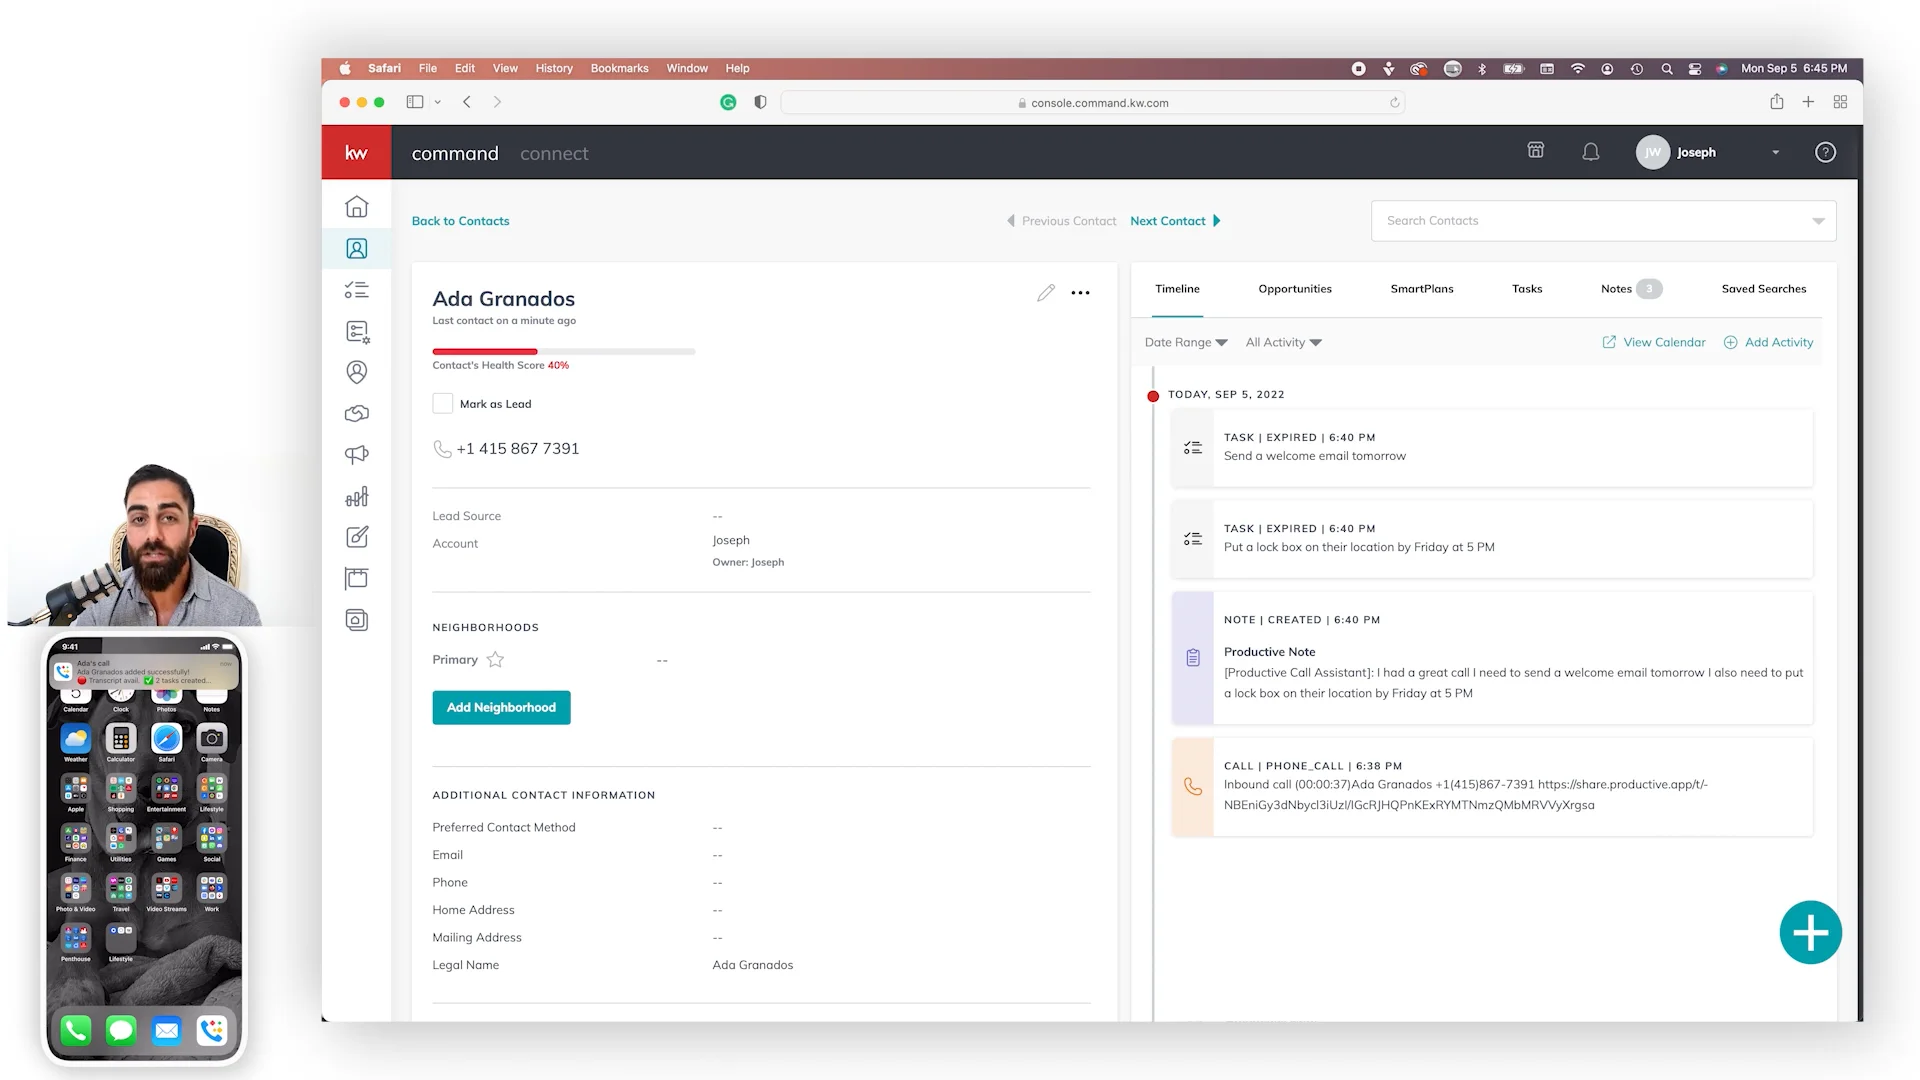Click the Safari share icon
Screen dimensions: 1920x1080
(x=1776, y=102)
